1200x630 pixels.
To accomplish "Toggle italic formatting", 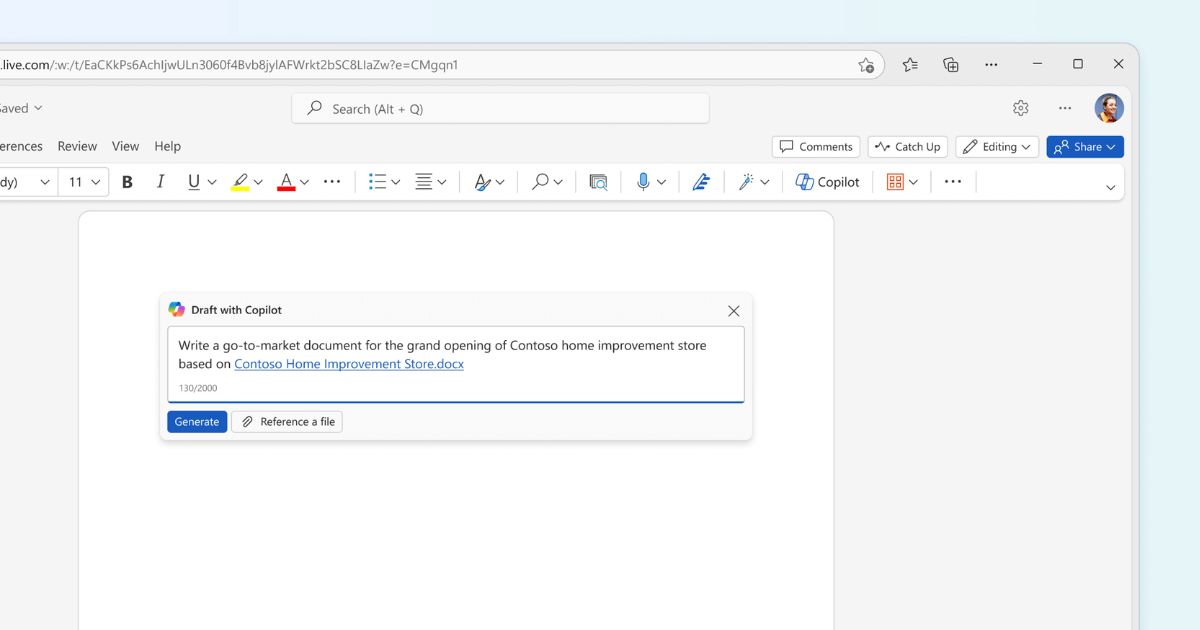I will click(x=160, y=182).
